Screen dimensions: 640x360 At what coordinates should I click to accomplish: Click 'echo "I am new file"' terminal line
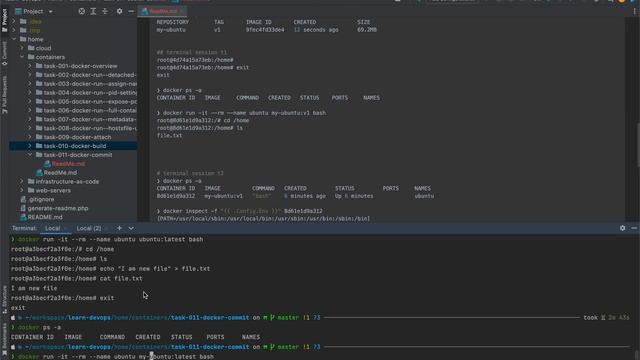coord(110,269)
